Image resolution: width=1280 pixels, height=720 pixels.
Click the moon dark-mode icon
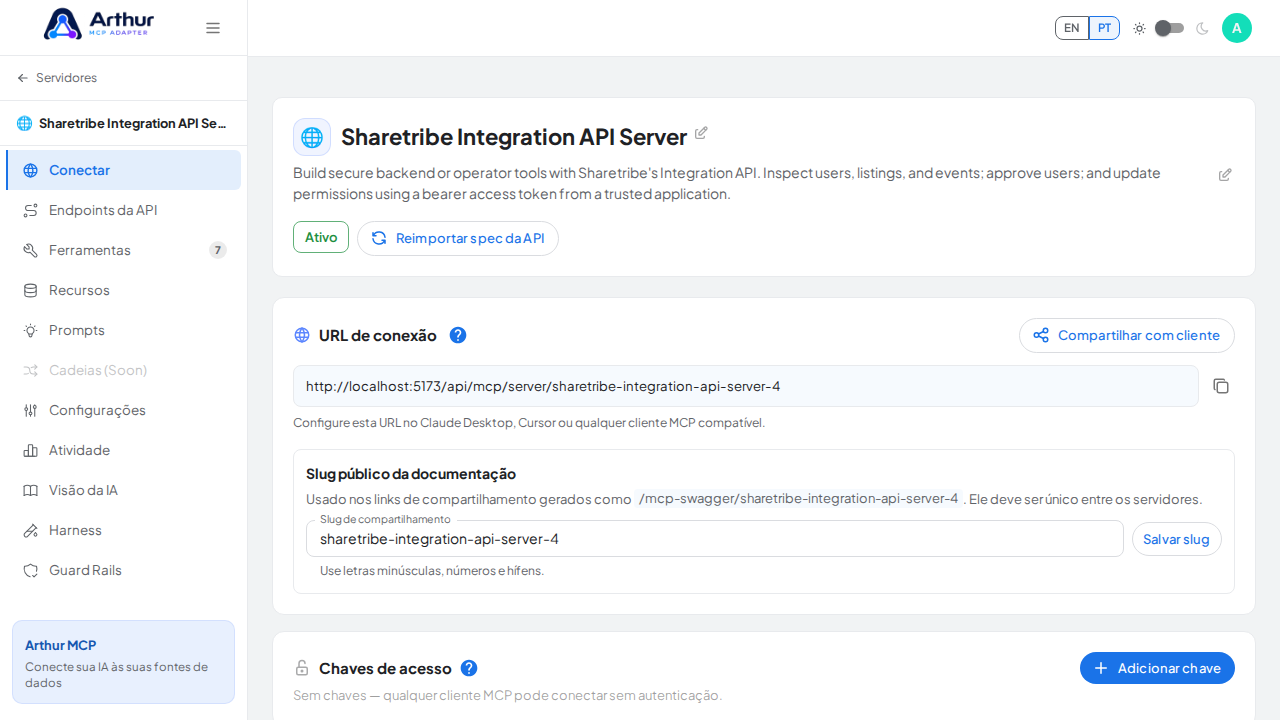pyautogui.click(x=1202, y=28)
